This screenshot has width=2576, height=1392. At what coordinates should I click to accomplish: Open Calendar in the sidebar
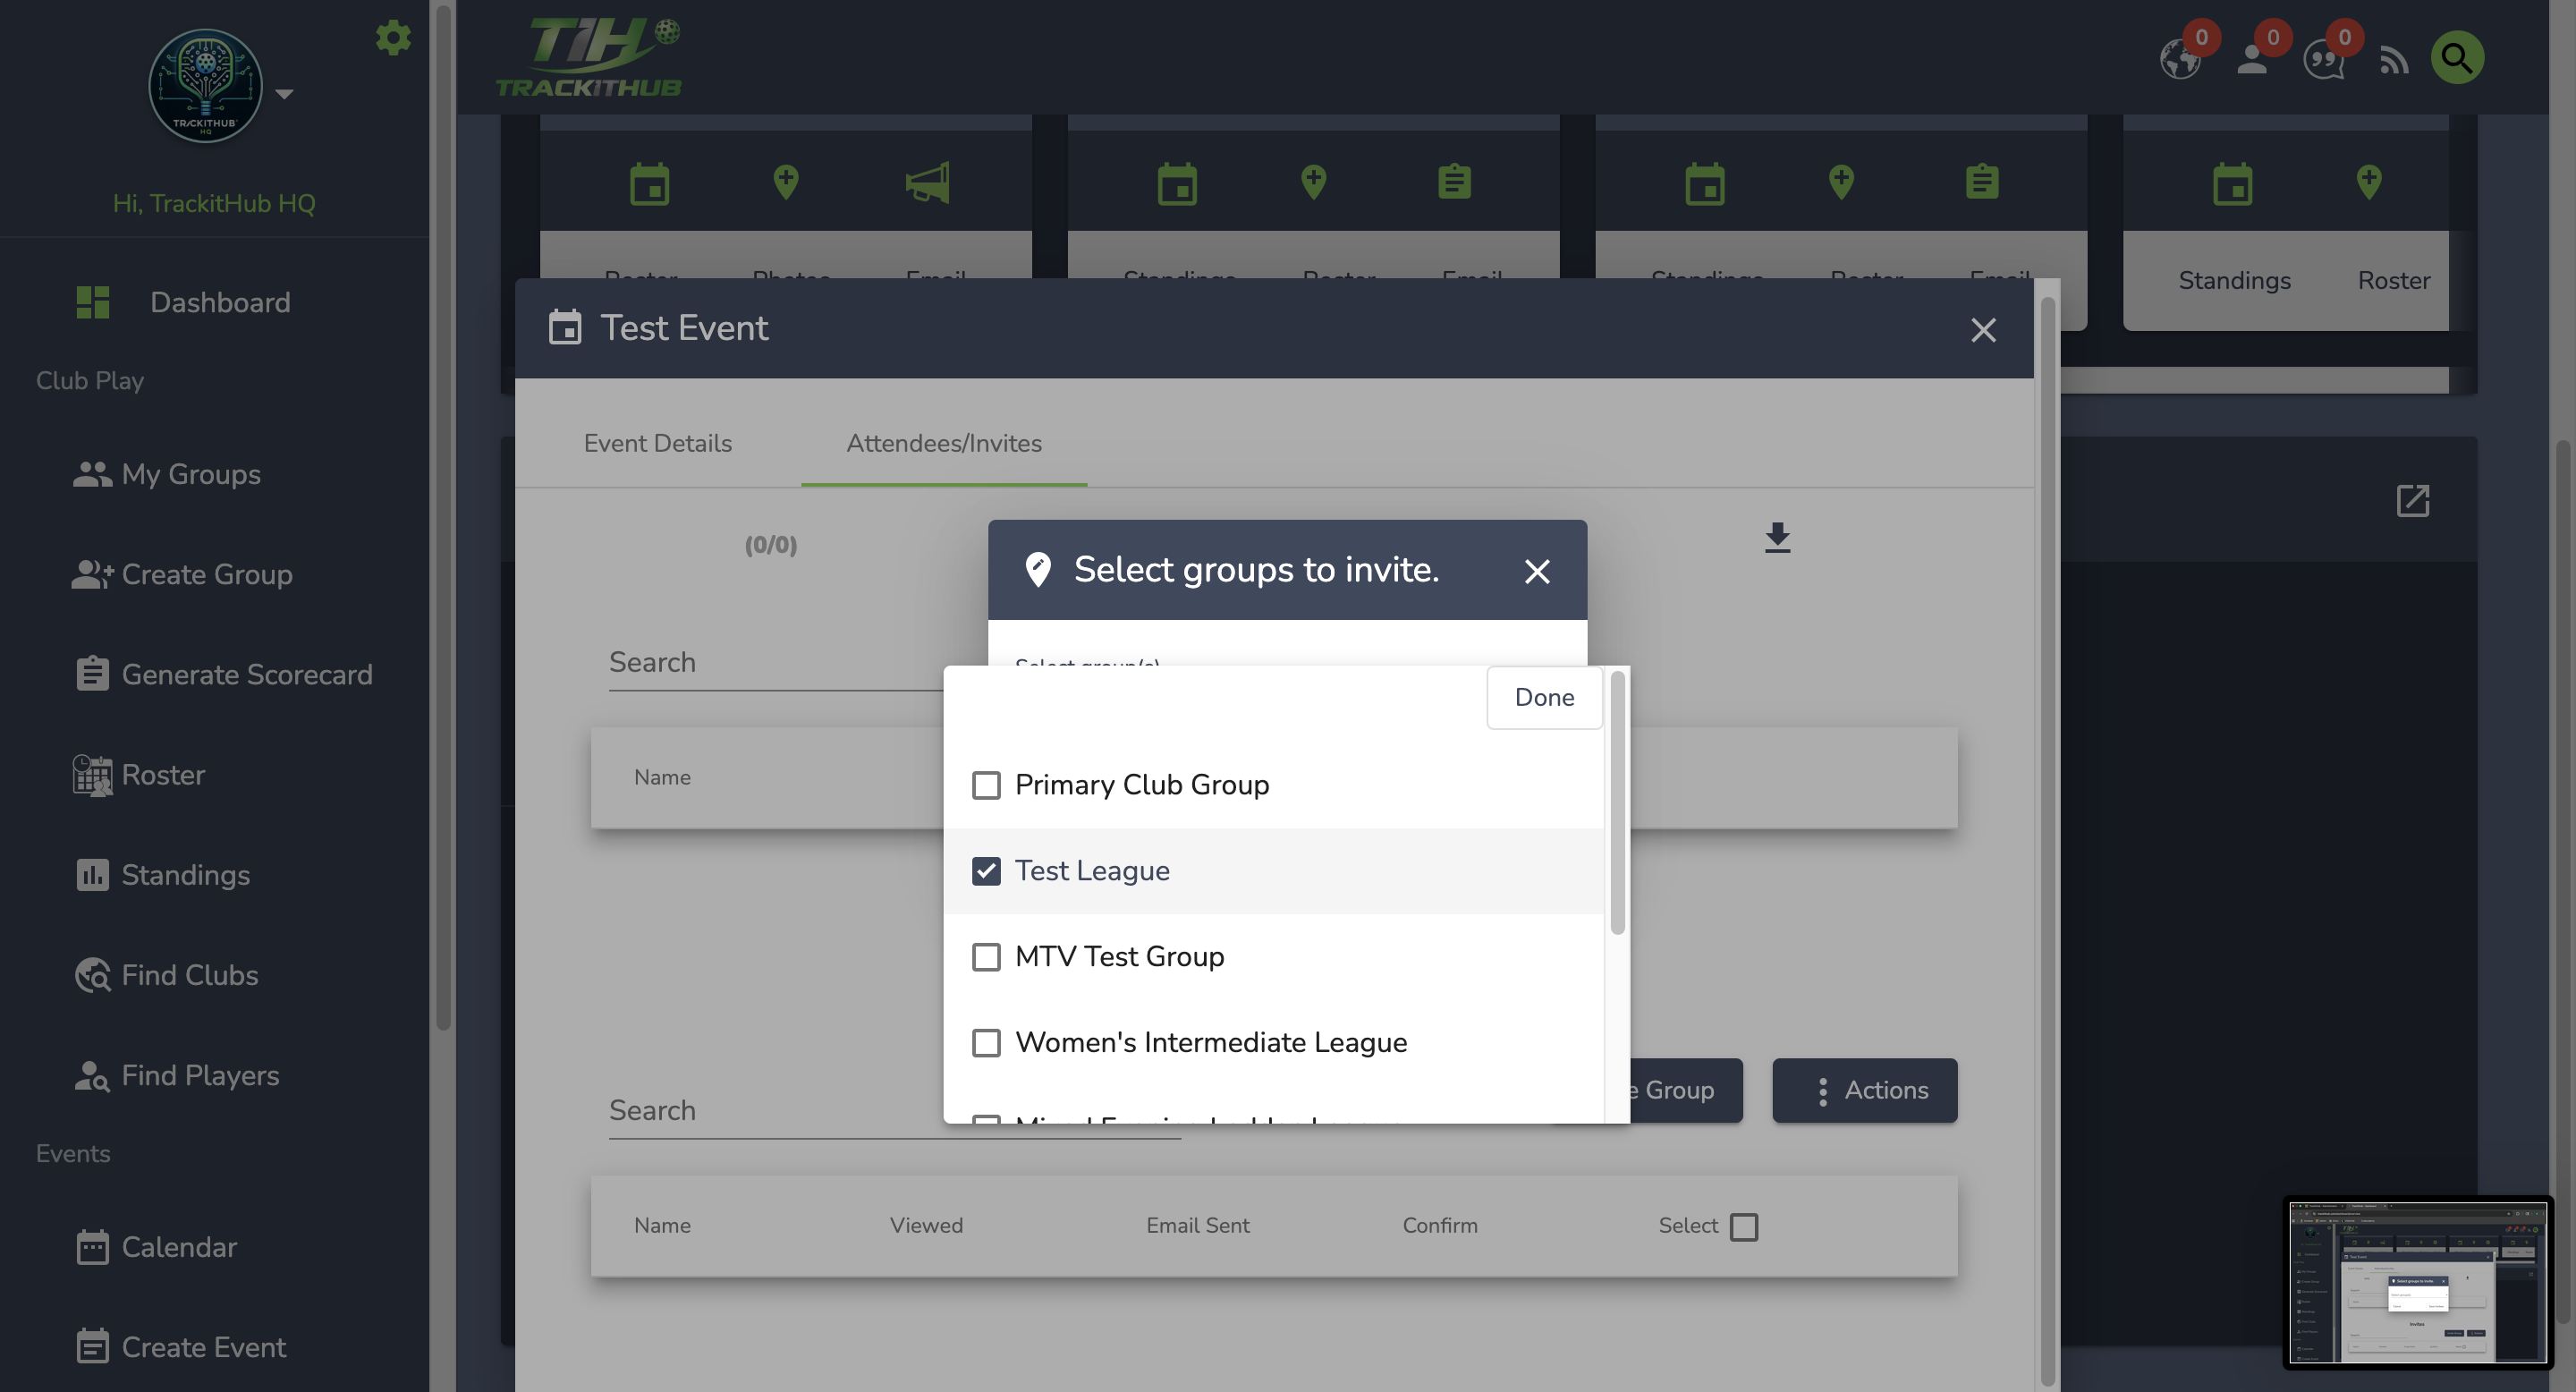click(179, 1246)
